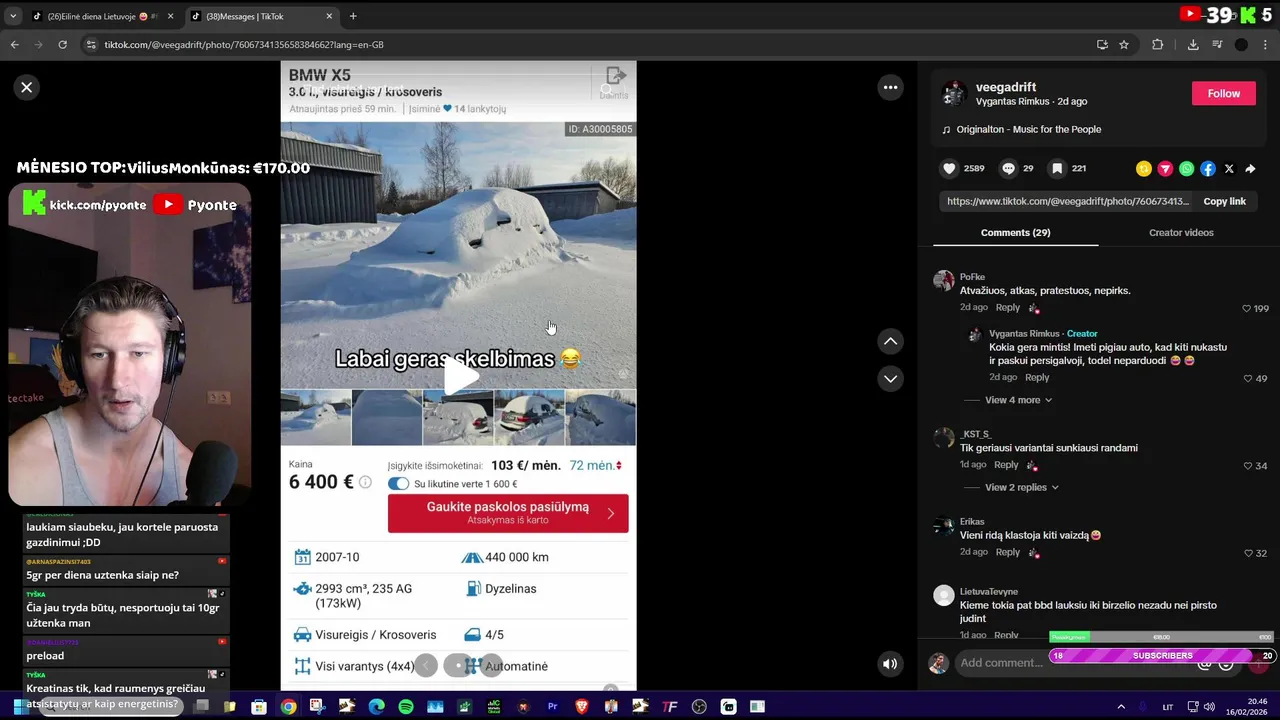Open Spotify from the taskbar

tap(406, 706)
